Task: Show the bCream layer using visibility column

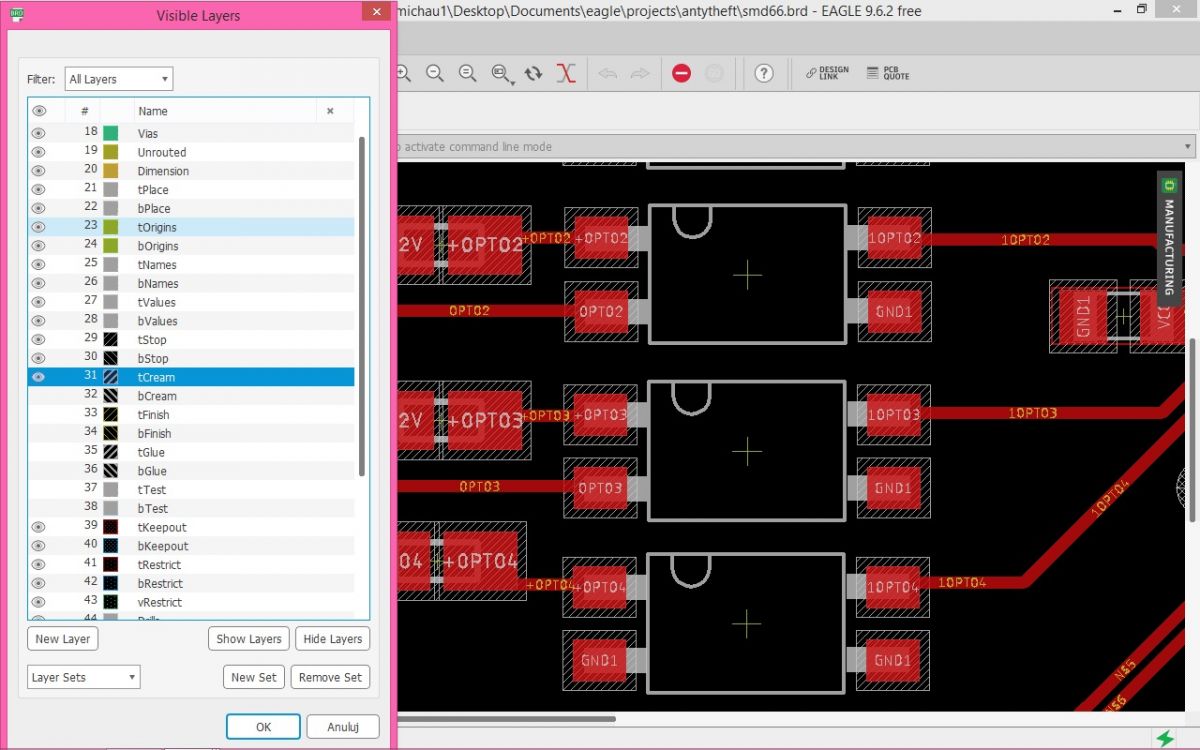Action: [x=39, y=396]
